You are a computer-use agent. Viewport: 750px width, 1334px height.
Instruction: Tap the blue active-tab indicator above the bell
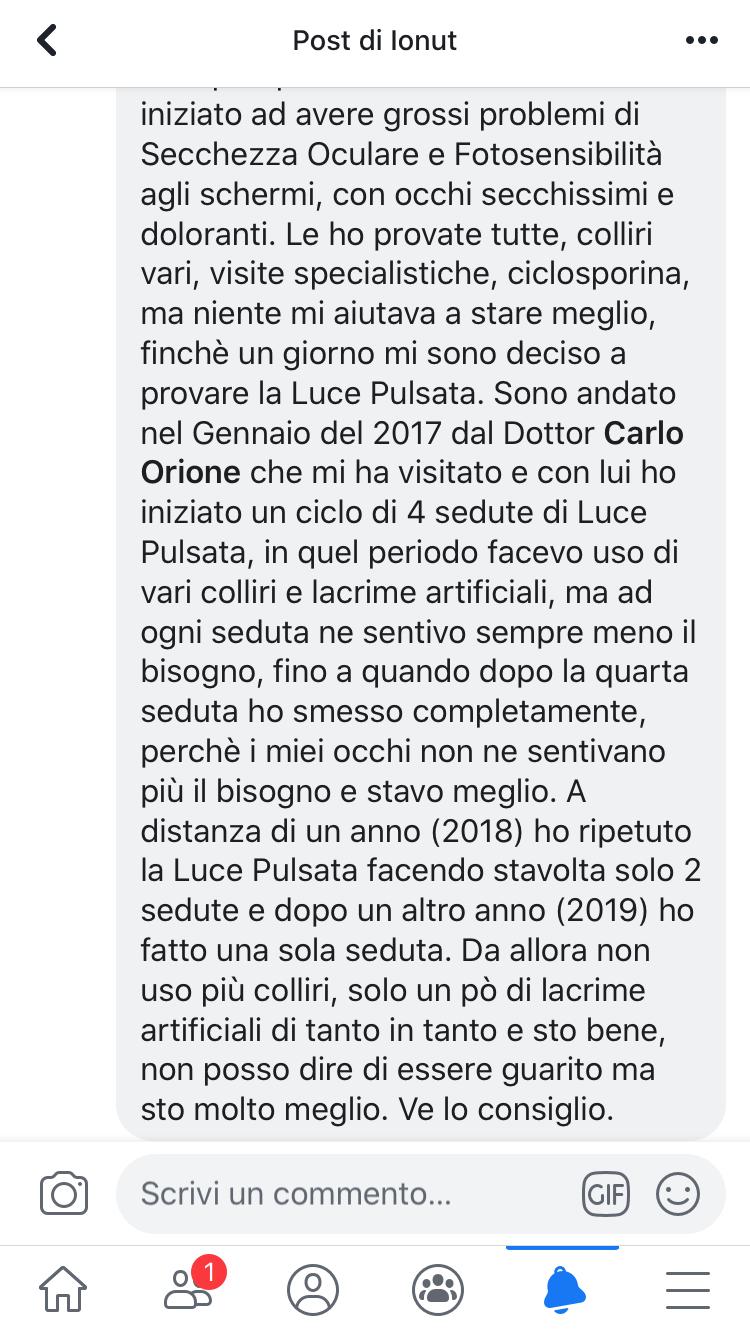563,1248
